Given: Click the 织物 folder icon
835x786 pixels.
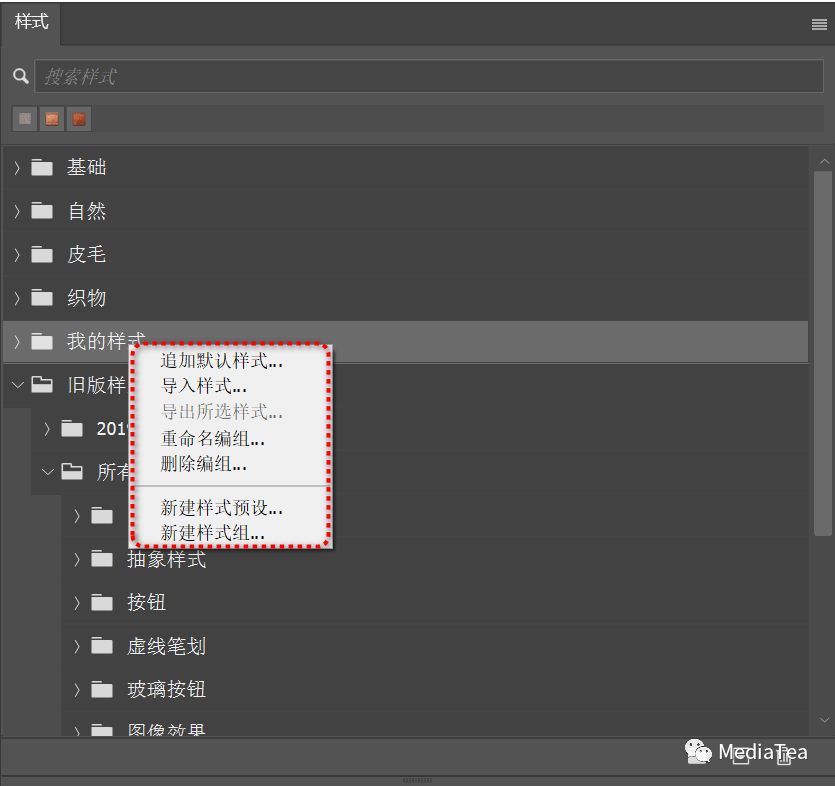Looking at the screenshot, I should [x=42, y=298].
